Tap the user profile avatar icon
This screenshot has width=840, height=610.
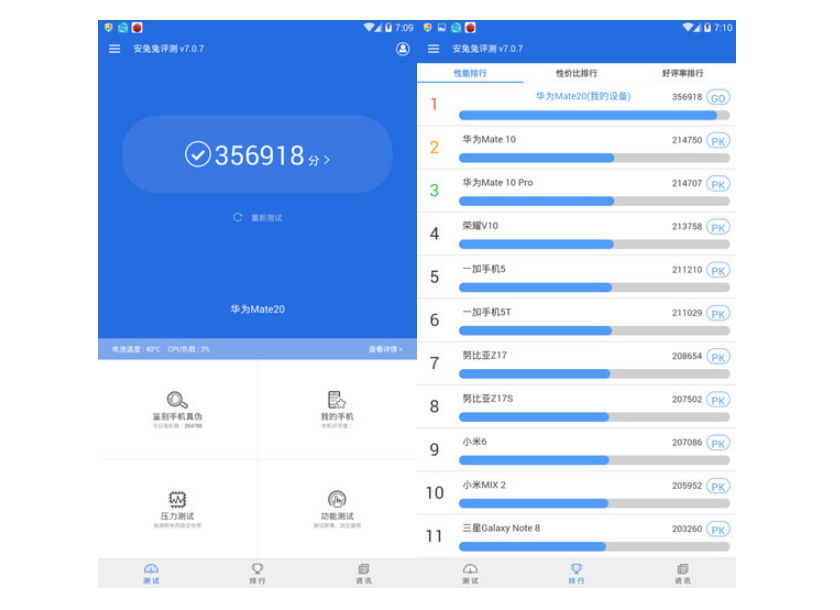[403, 49]
